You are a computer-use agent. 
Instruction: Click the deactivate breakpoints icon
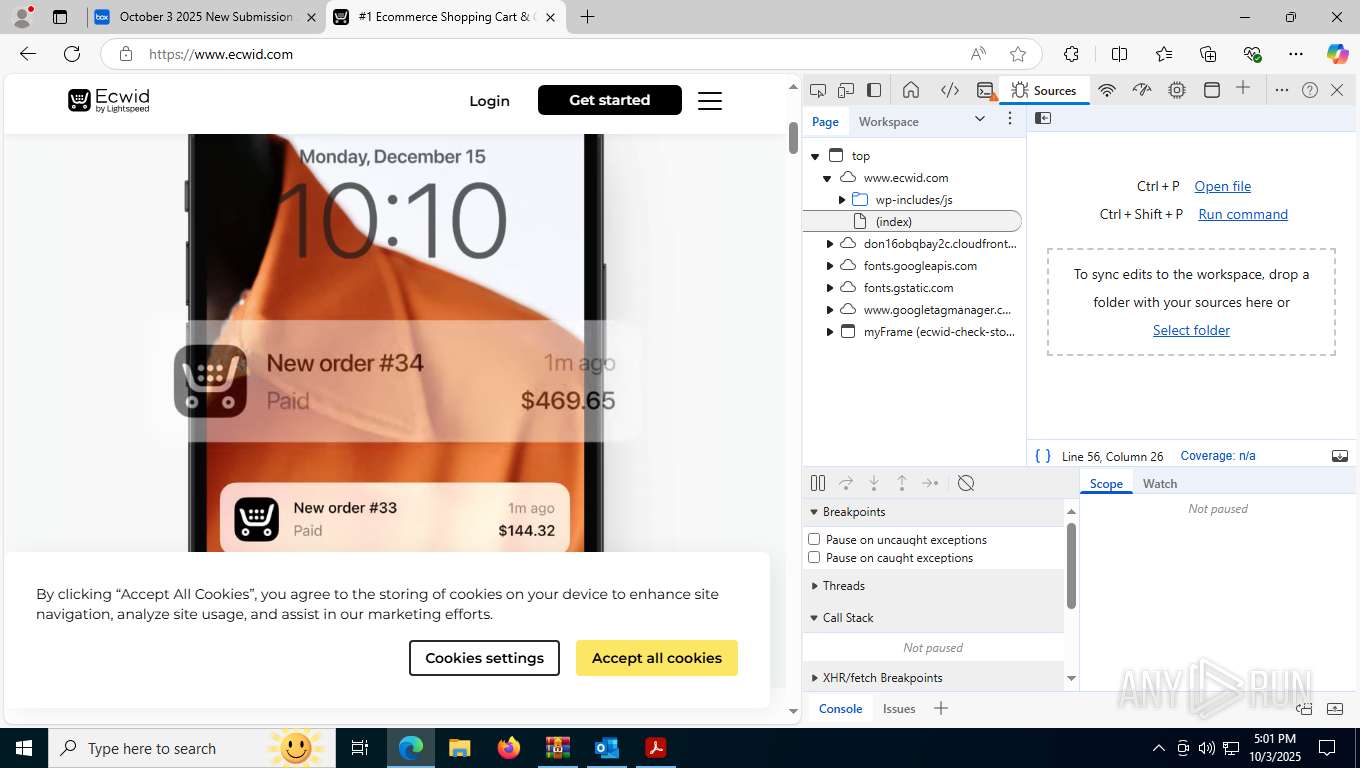coord(966,483)
